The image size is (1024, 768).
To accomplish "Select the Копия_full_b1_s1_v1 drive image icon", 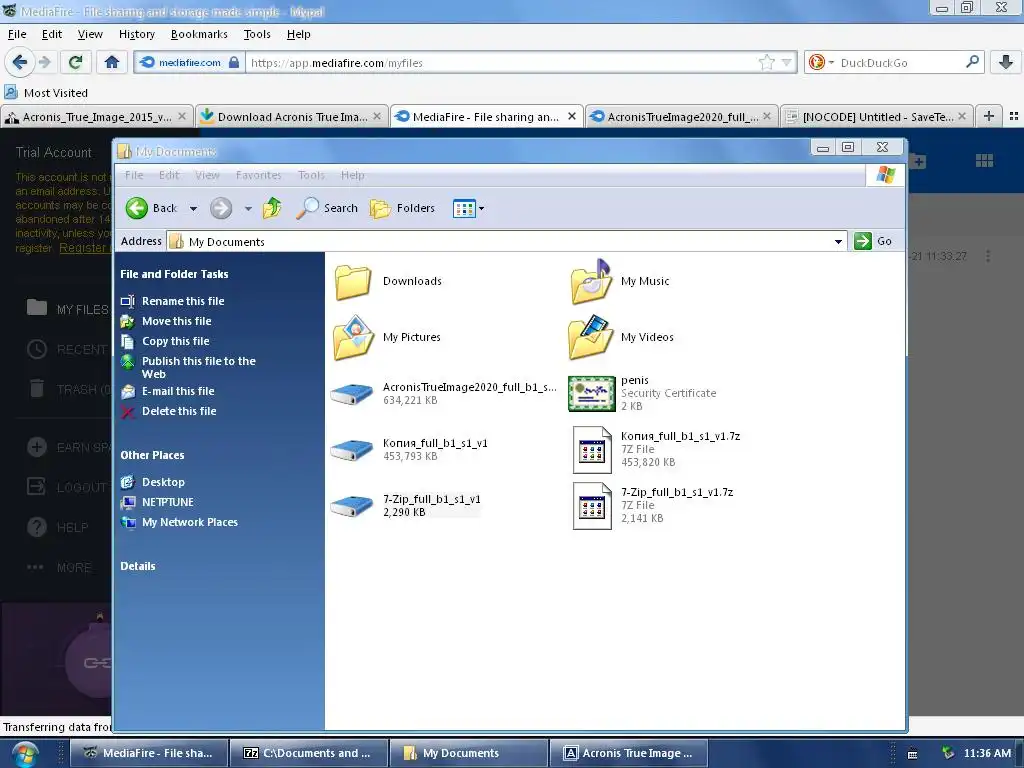I will click(352, 450).
